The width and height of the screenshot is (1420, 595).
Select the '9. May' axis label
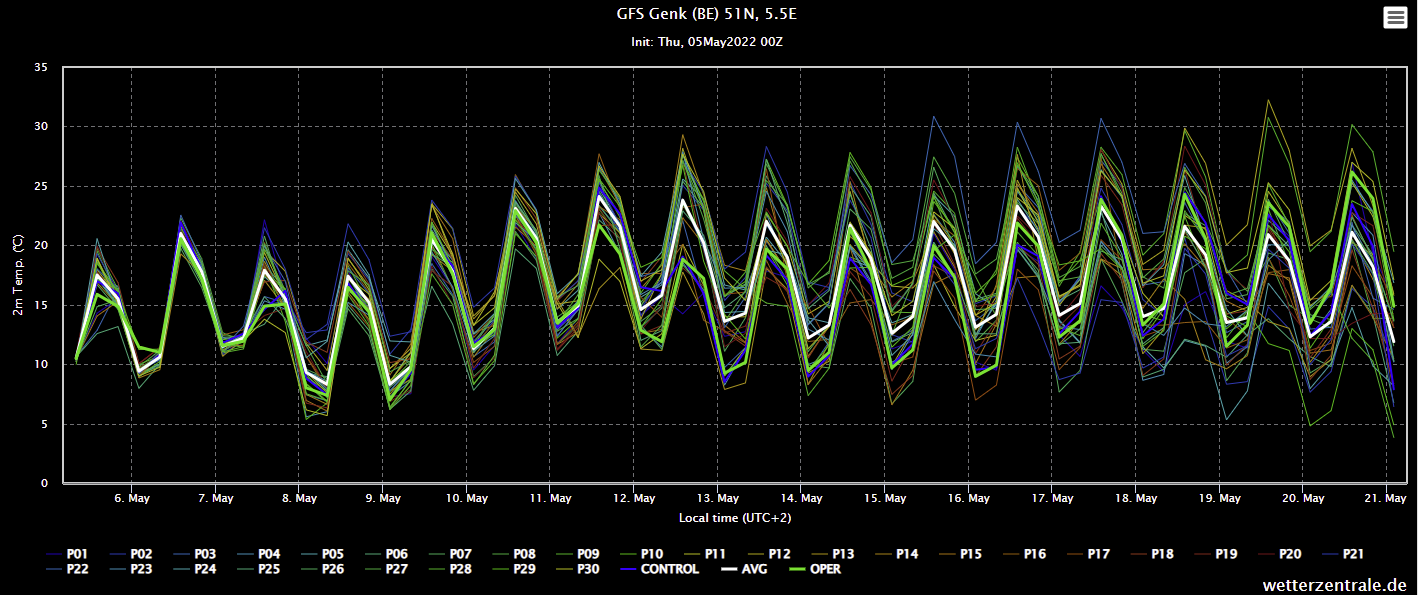click(383, 498)
